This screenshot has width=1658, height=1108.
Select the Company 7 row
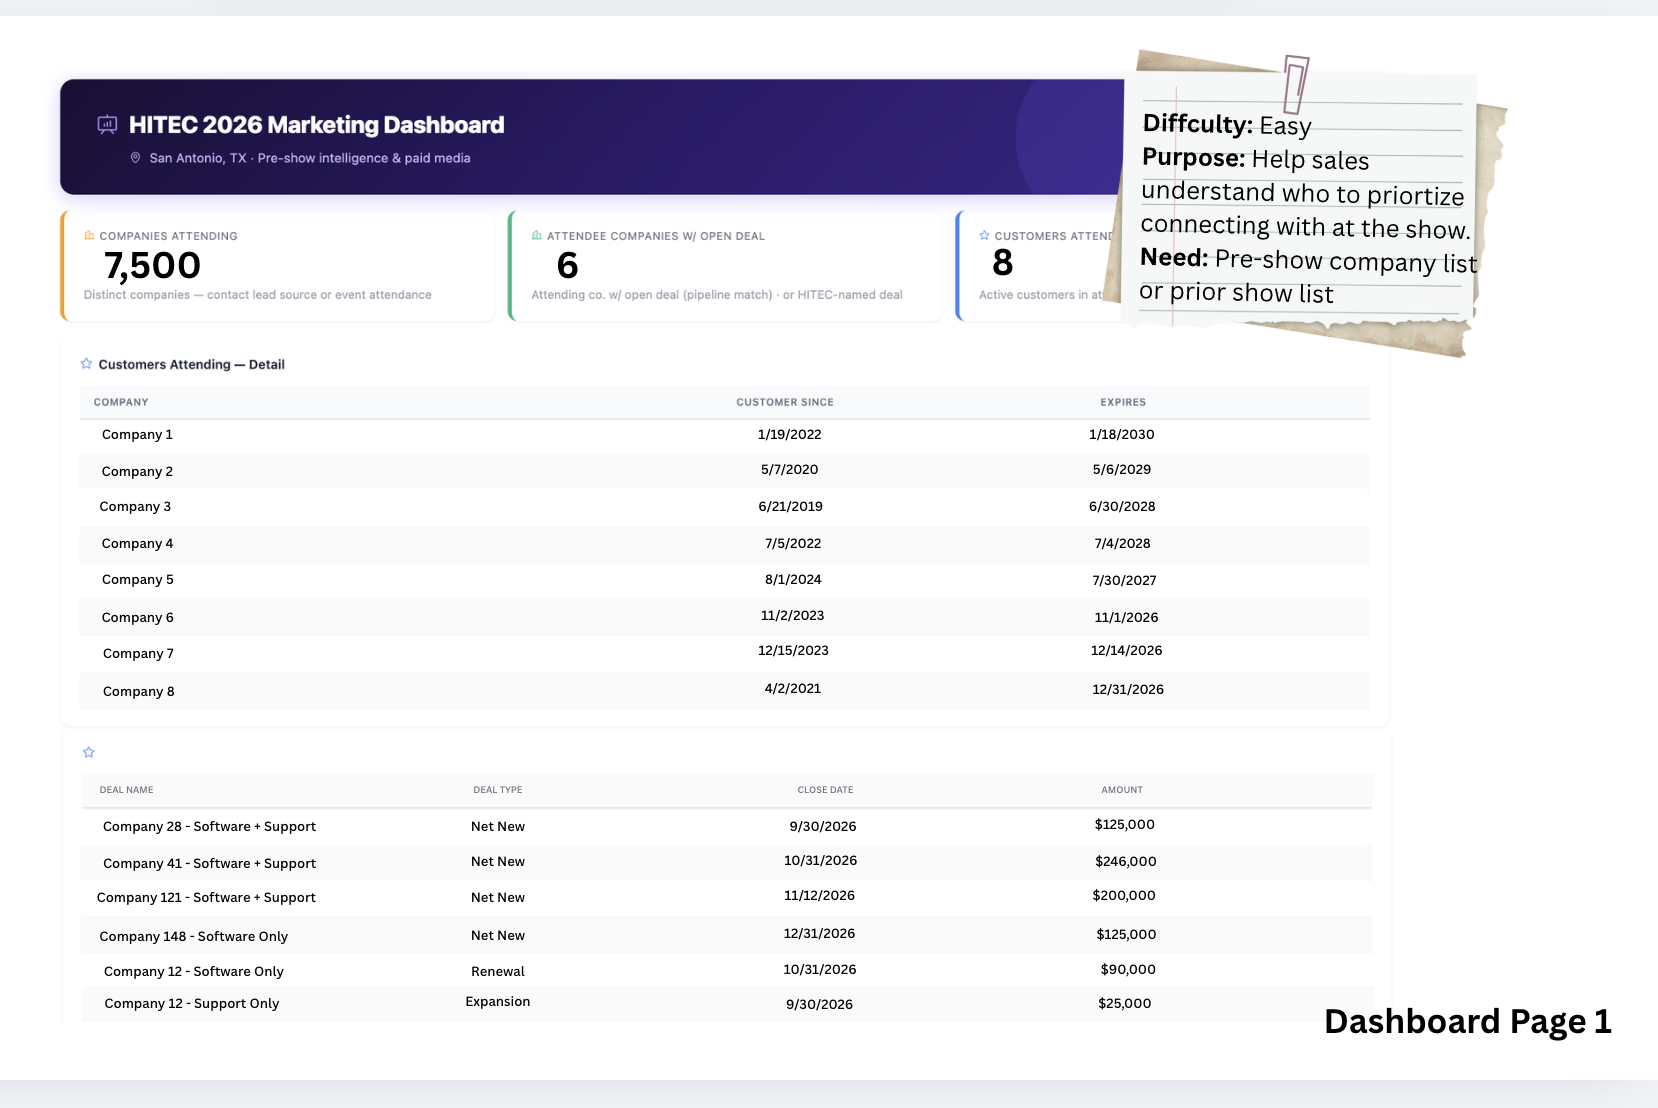(x=725, y=653)
